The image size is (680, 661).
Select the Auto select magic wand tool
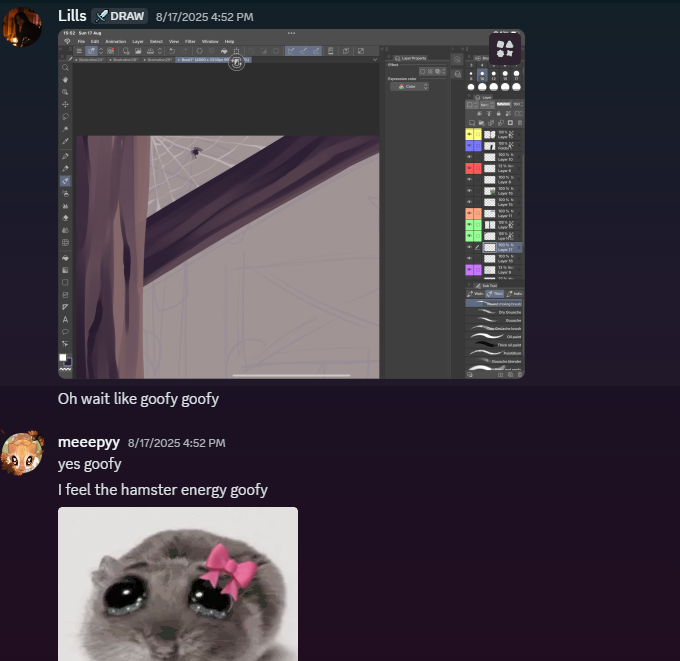[x=65, y=129]
